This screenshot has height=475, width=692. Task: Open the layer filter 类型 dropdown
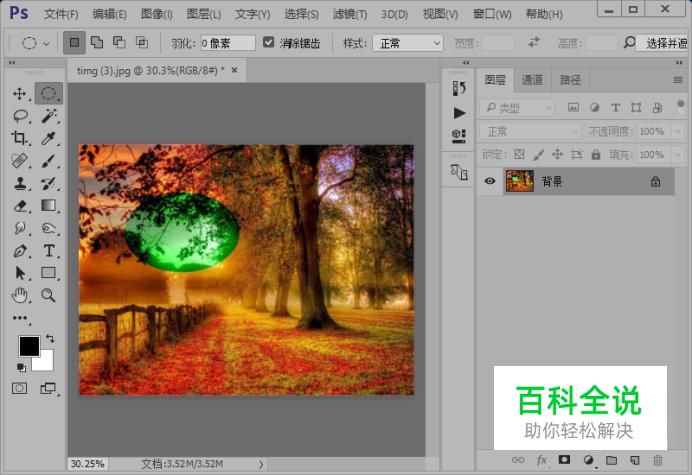pyautogui.click(x=517, y=108)
